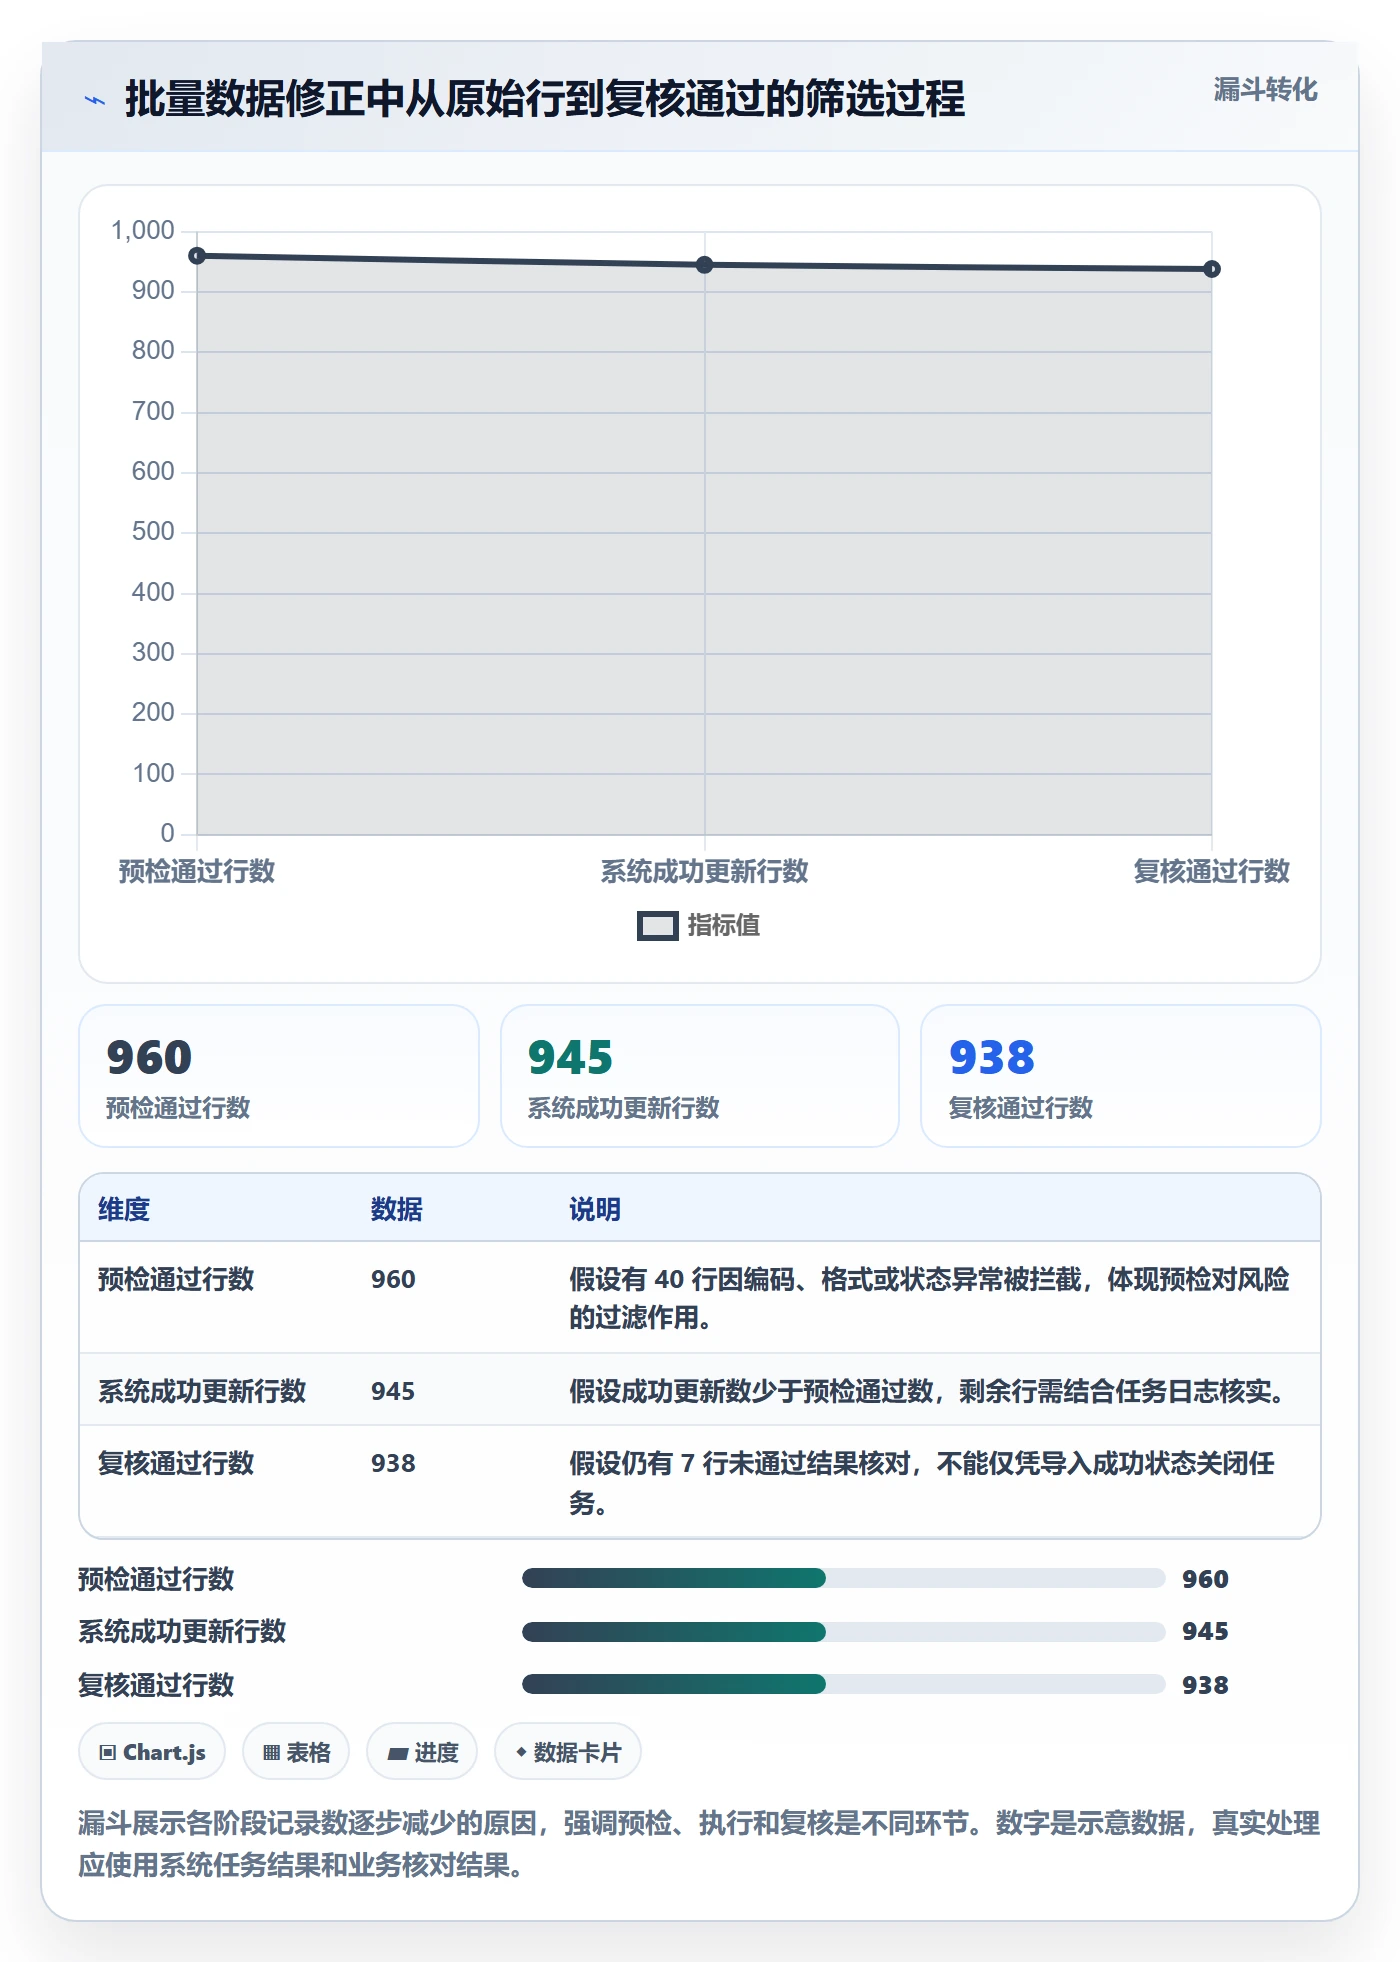Select the 复核通过行数 table row cell
The image size is (1400, 1962).
click(x=176, y=1463)
